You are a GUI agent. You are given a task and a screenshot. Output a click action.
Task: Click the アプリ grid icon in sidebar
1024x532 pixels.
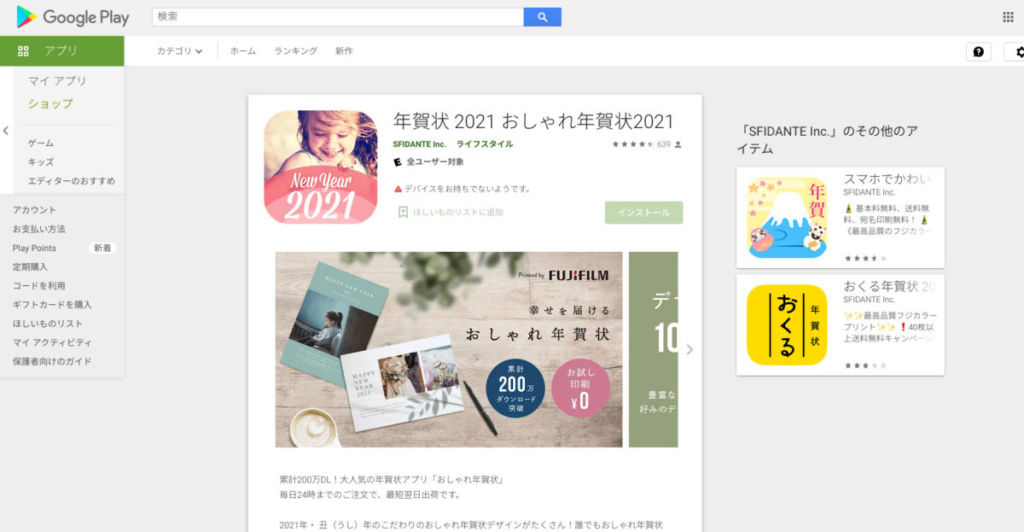pyautogui.click(x=24, y=51)
